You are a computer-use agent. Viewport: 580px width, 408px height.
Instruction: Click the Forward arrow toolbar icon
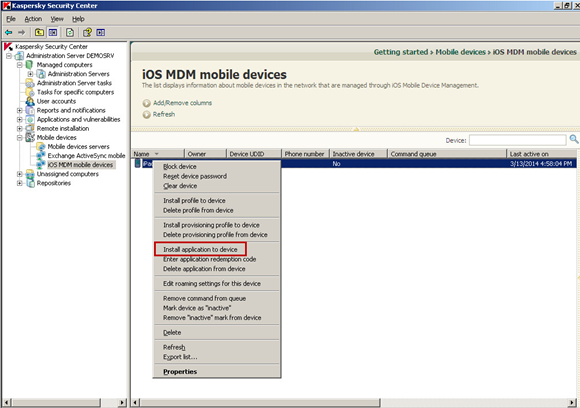click(x=21, y=33)
